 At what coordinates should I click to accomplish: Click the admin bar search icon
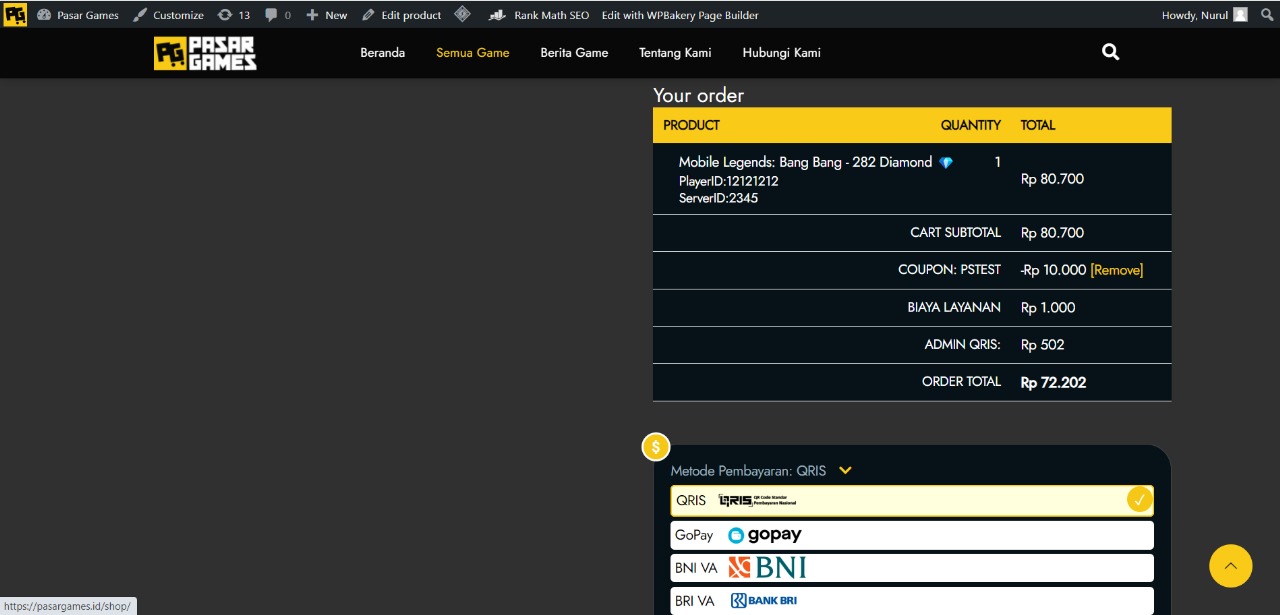click(1267, 15)
